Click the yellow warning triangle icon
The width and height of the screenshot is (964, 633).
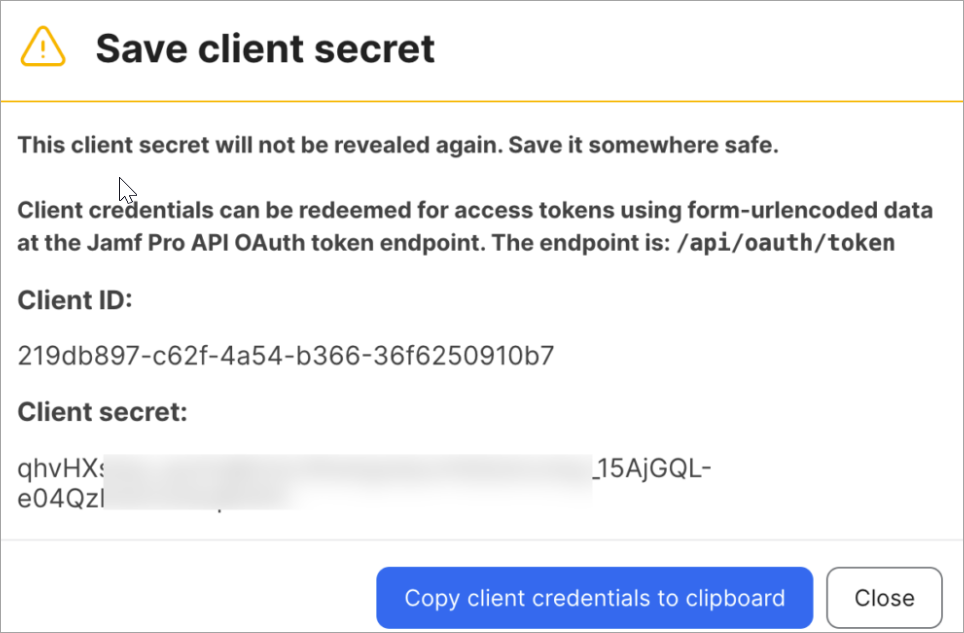click(43, 47)
